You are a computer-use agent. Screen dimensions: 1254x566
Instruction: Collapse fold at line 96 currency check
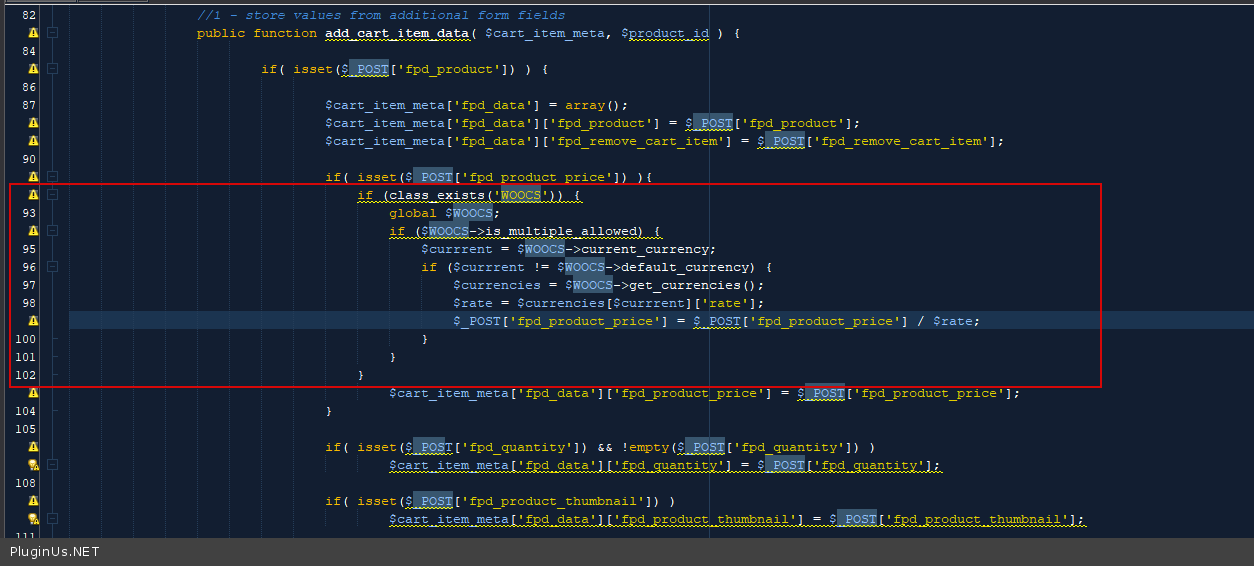[x=52, y=267]
